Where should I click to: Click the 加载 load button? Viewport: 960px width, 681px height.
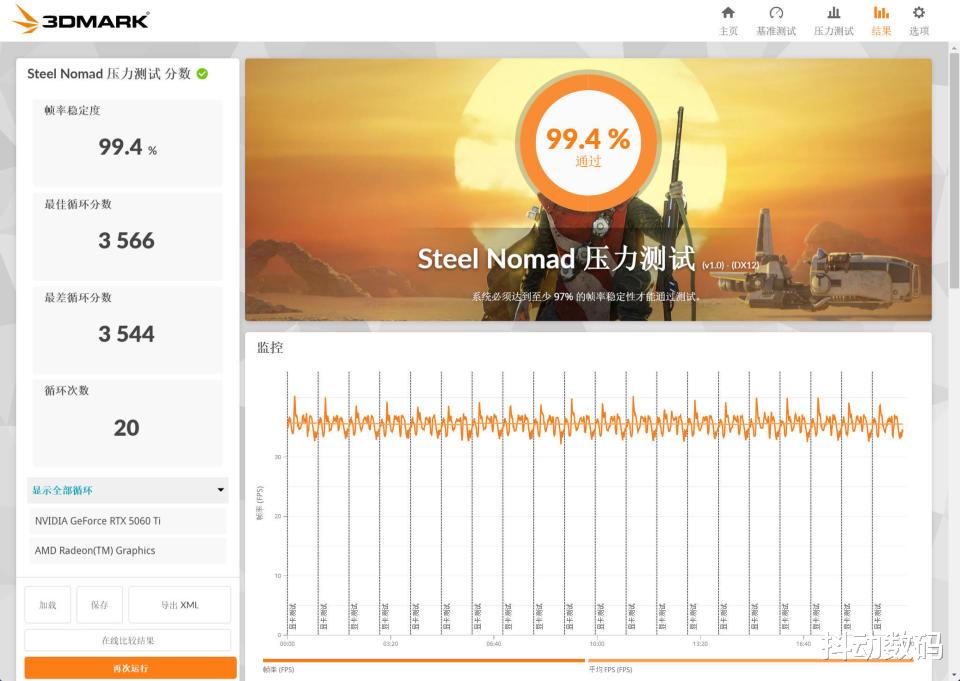coord(48,604)
